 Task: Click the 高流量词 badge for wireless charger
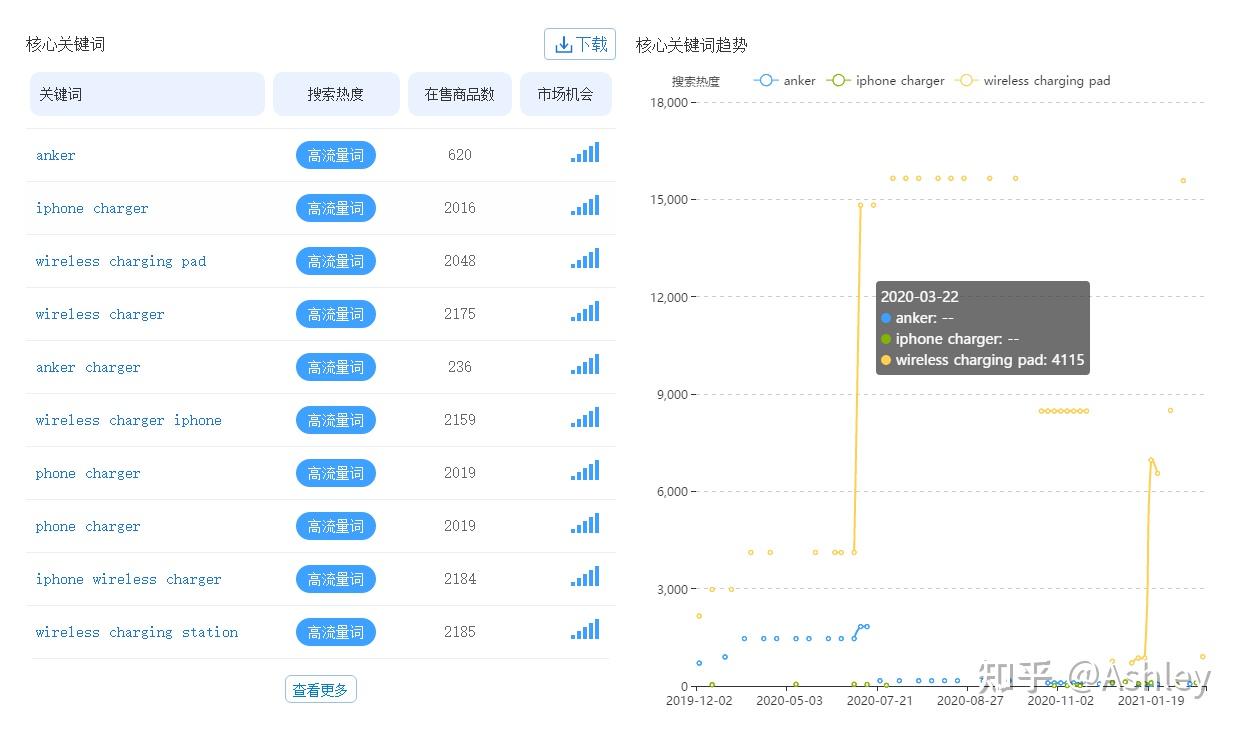pos(336,314)
